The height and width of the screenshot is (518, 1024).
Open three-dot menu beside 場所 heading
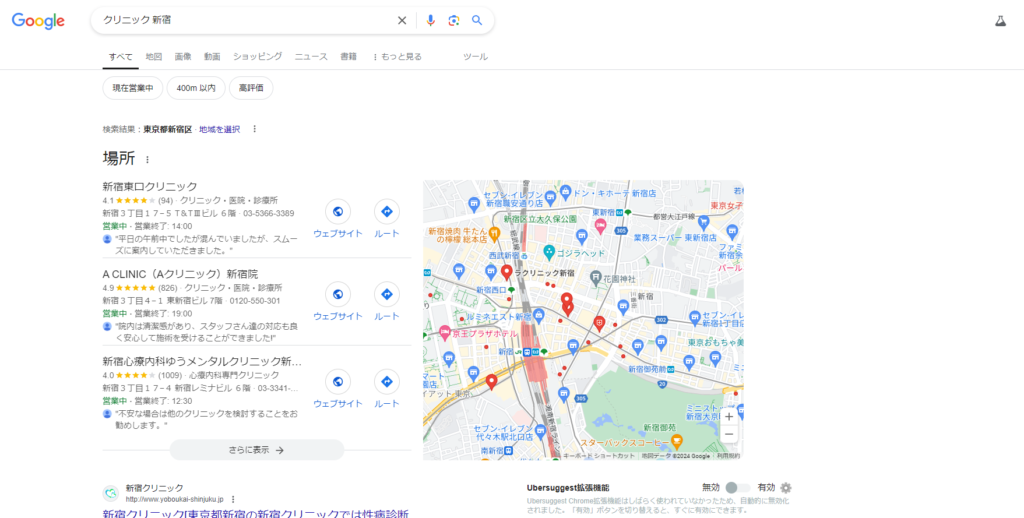tap(147, 159)
